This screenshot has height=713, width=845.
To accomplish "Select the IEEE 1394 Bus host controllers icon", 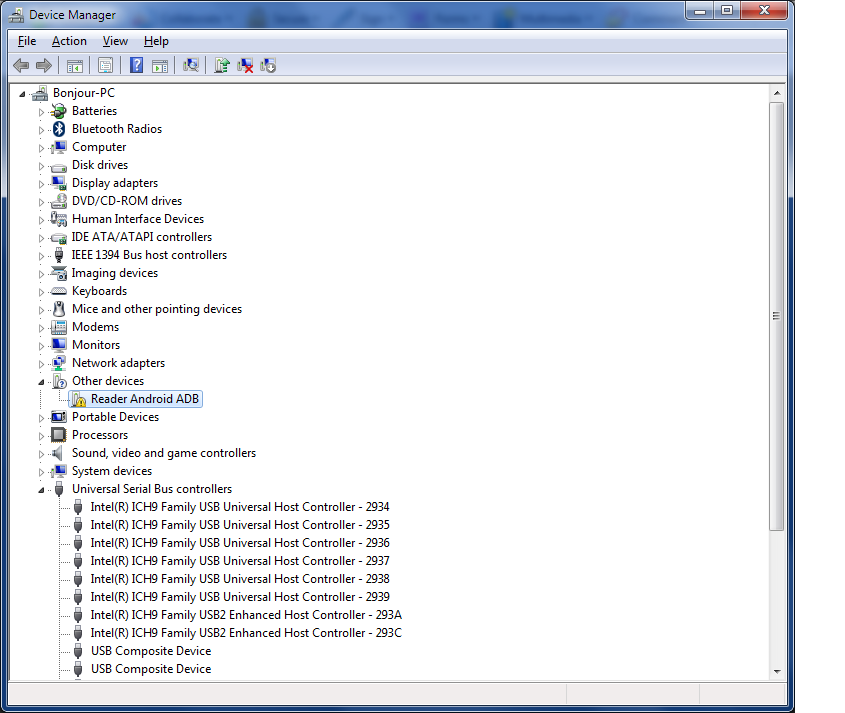I will (x=59, y=255).
